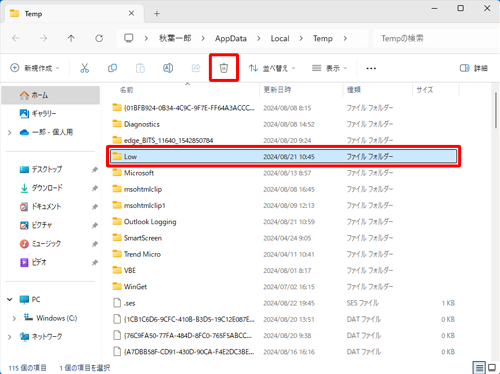The width and height of the screenshot is (500, 374).
Task: Click the Cut scissors icon
Action: tap(85, 68)
